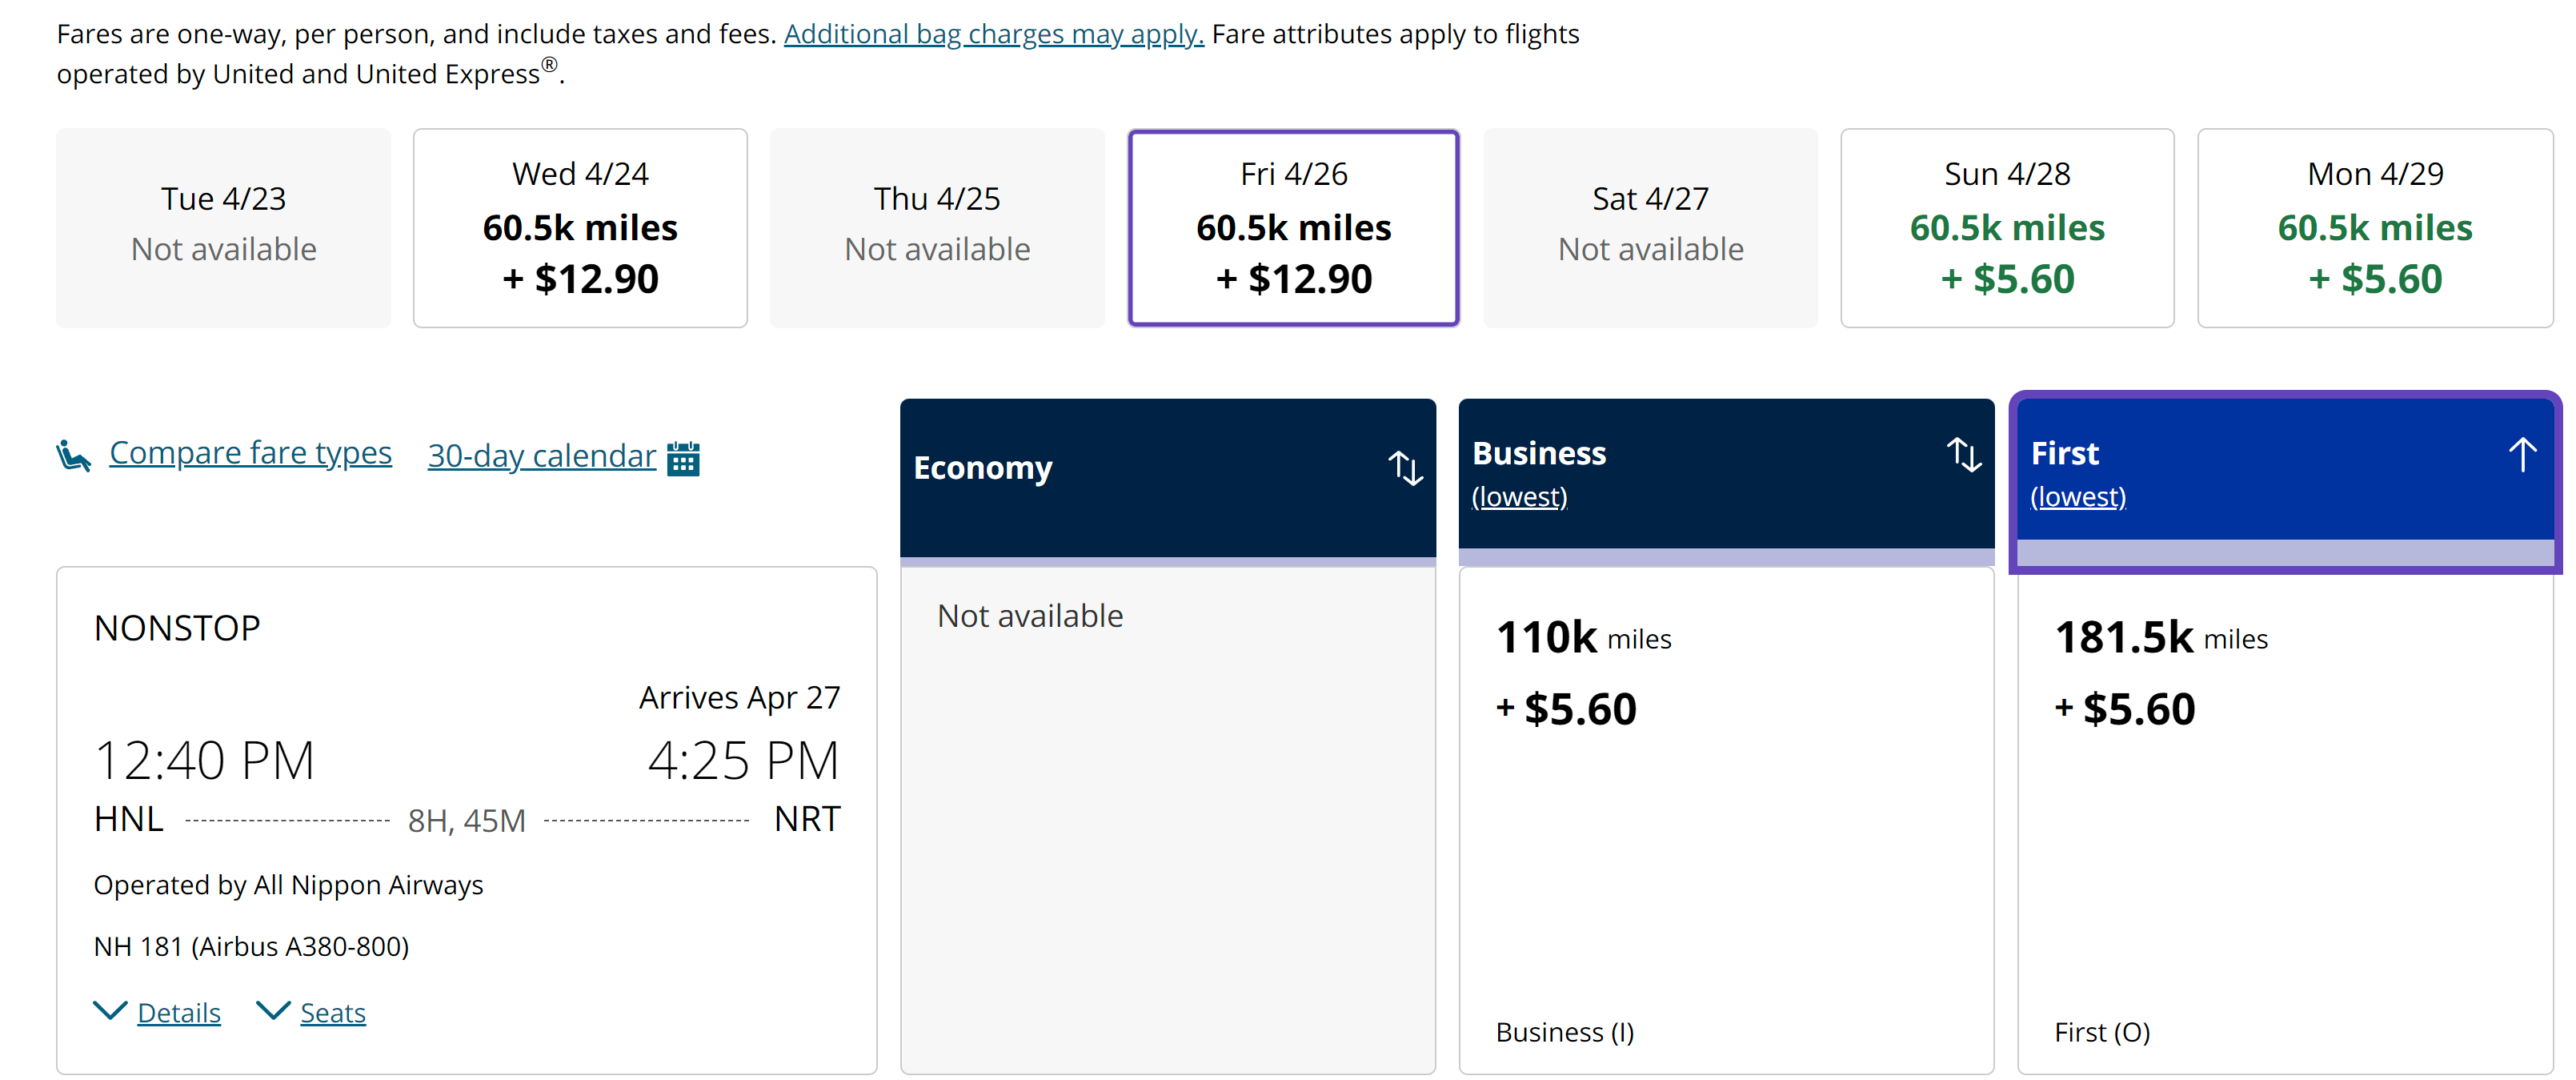The image size is (2576, 1080).
Task: Click the Business (lowest) link
Action: pos(1519,497)
